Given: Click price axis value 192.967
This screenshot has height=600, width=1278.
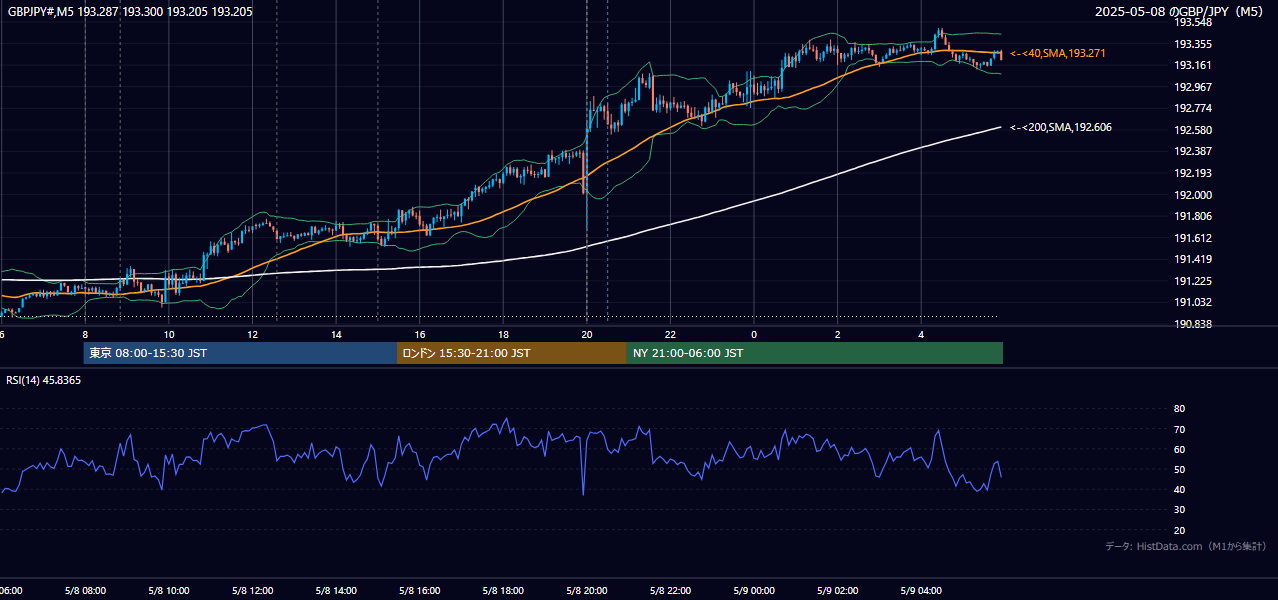Looking at the screenshot, I should coord(1192,87).
